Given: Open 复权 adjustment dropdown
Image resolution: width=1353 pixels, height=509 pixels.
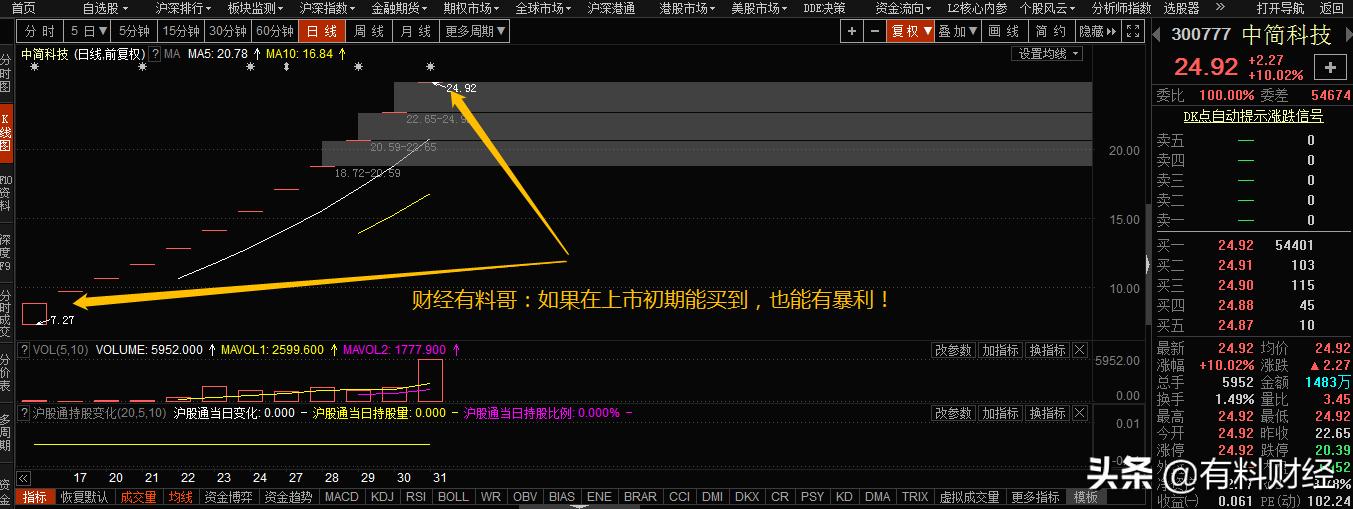Looking at the screenshot, I should pyautogui.click(x=911, y=31).
